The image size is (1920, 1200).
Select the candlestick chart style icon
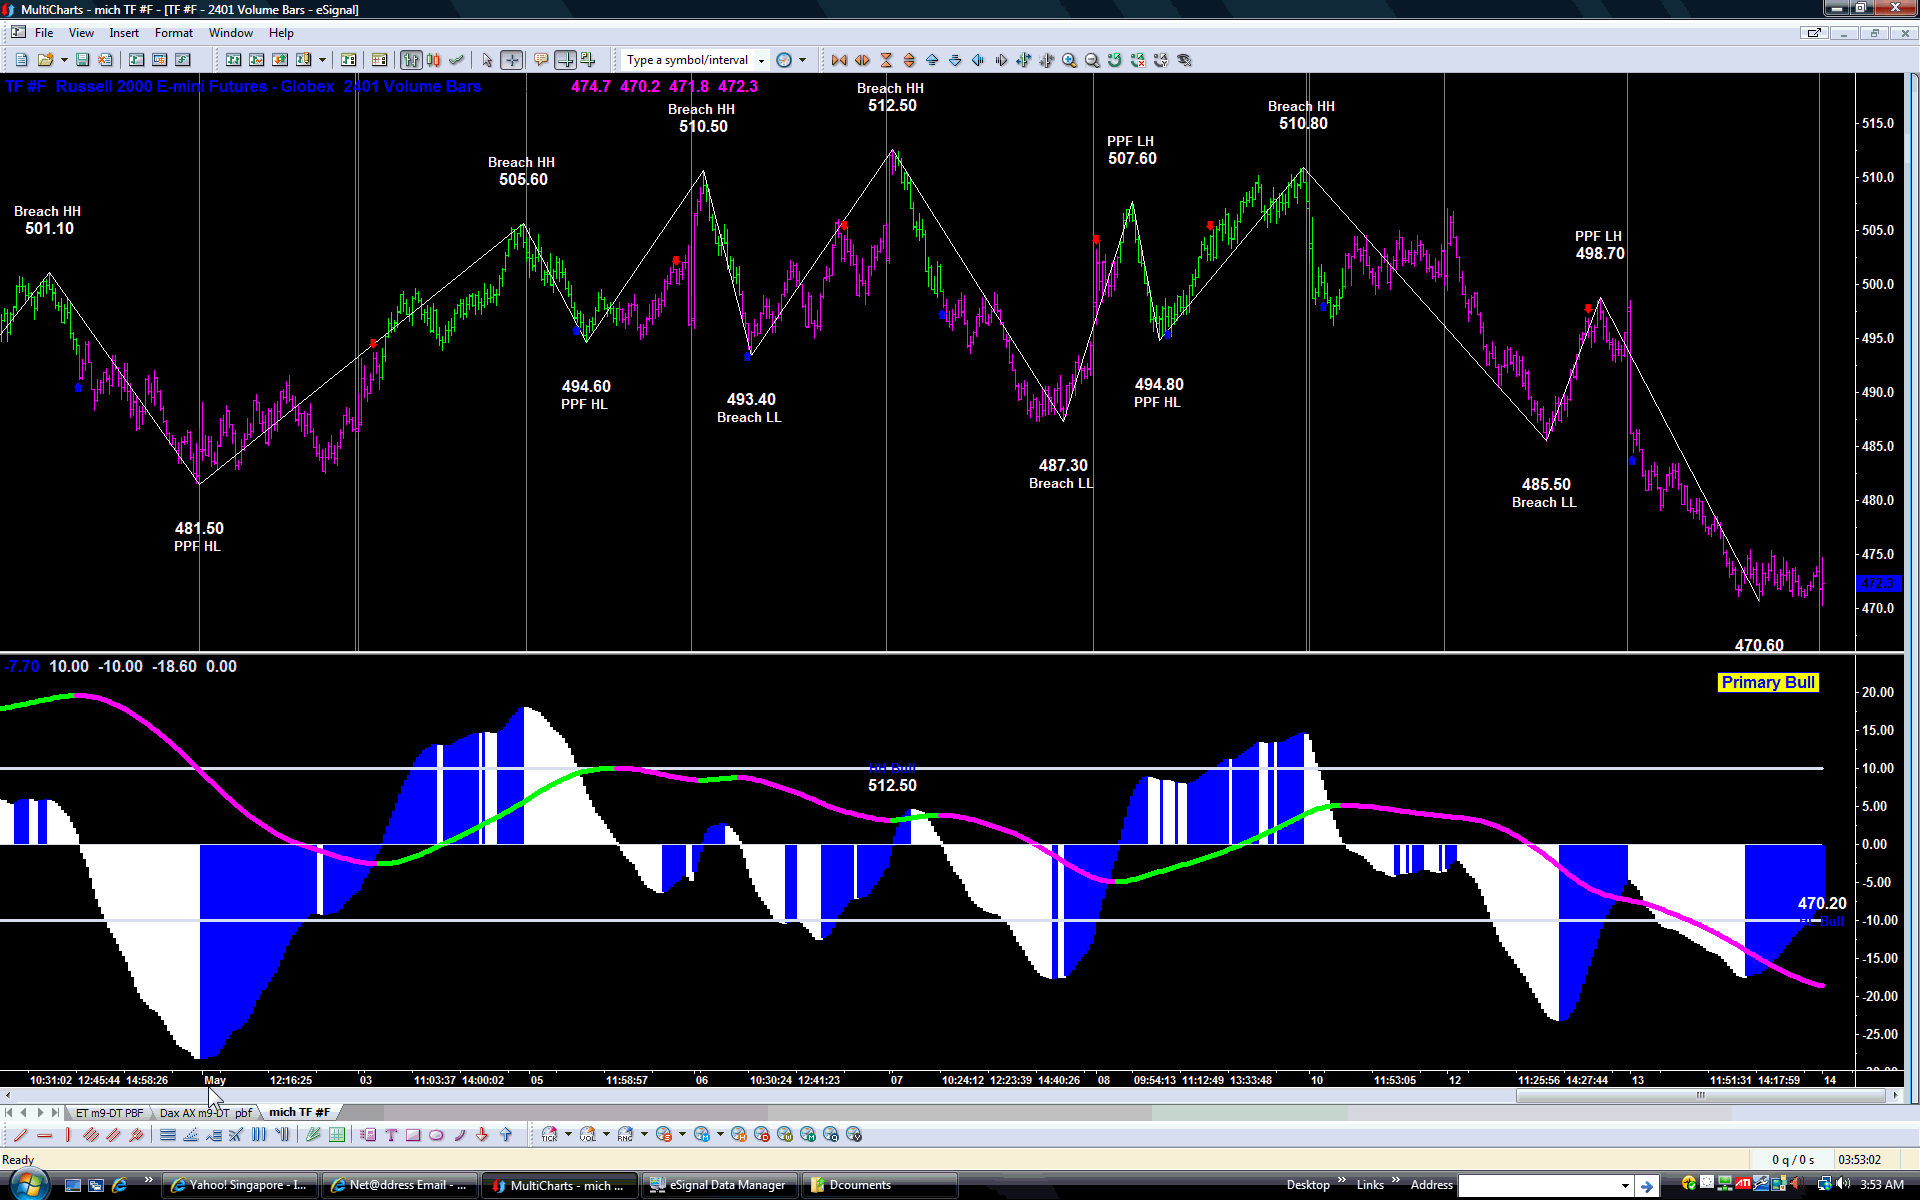[433, 60]
